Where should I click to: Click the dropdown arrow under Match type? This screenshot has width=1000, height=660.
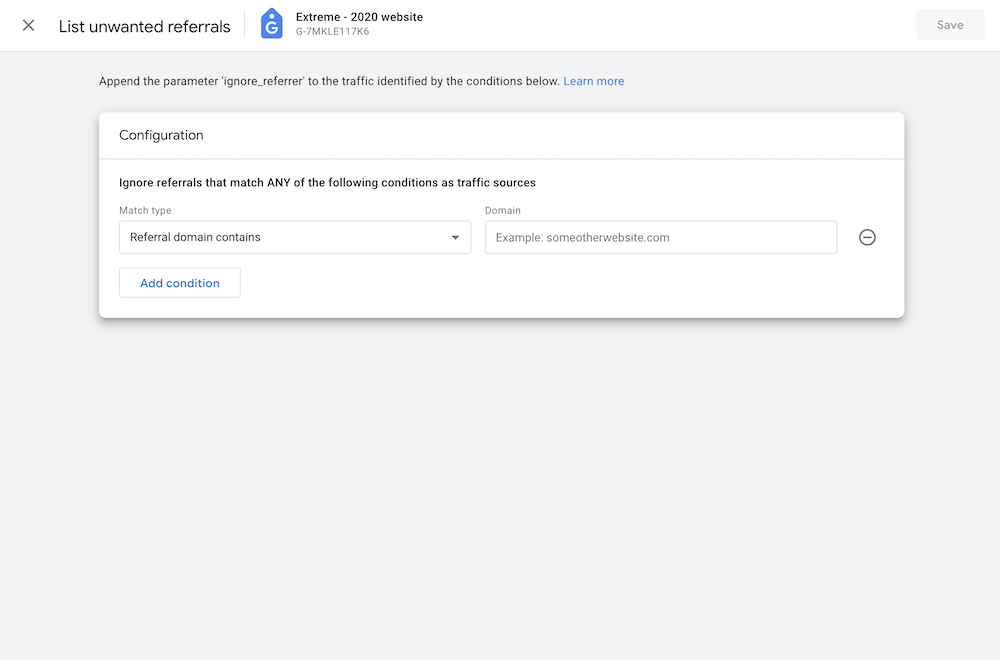pos(456,237)
